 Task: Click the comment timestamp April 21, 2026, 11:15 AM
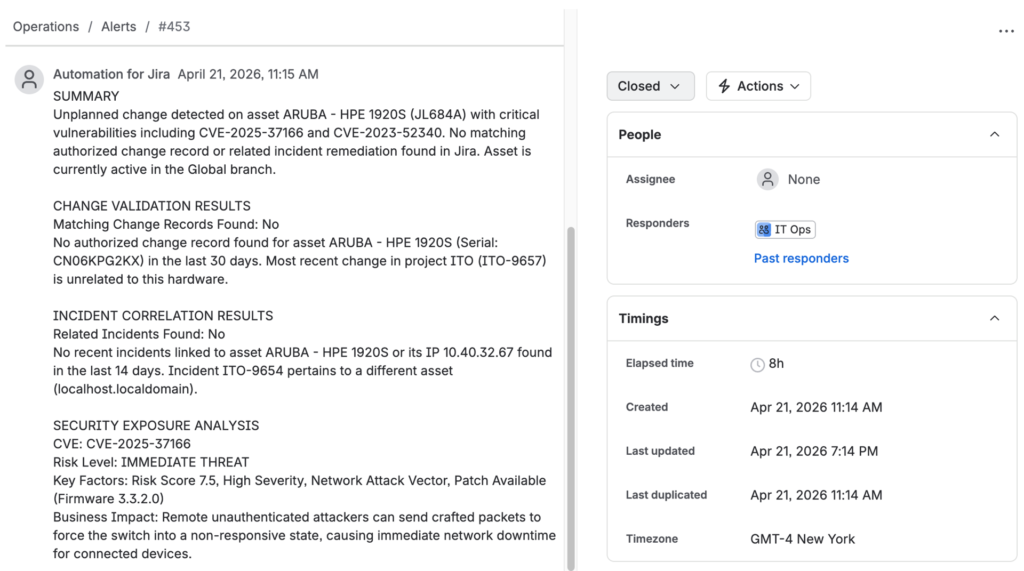coord(248,74)
